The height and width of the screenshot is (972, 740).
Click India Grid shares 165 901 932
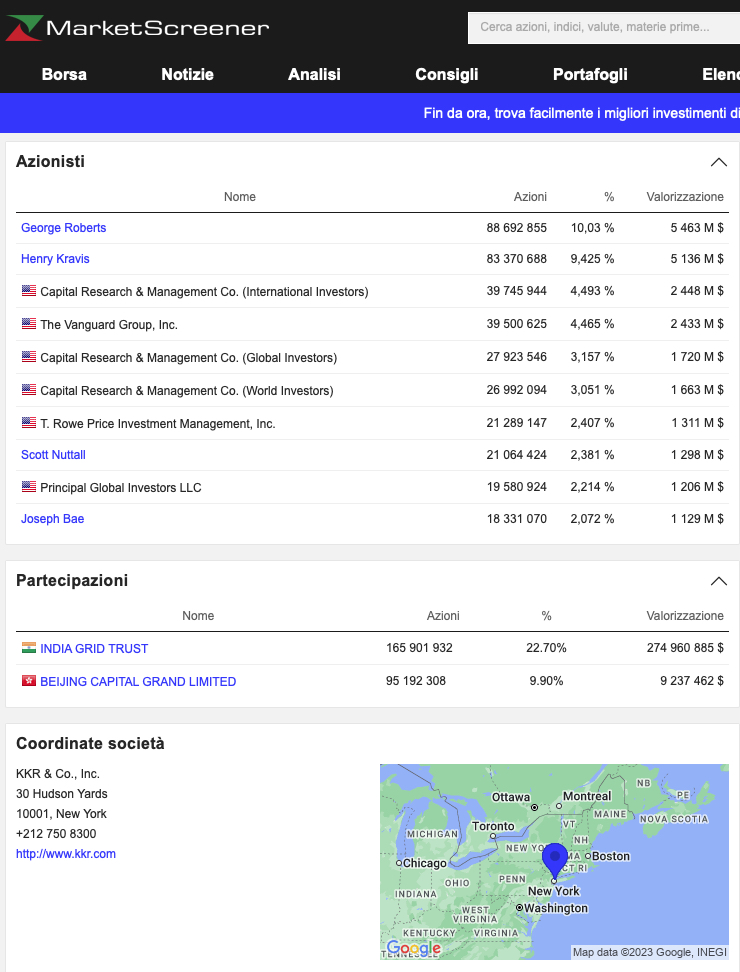coord(419,647)
